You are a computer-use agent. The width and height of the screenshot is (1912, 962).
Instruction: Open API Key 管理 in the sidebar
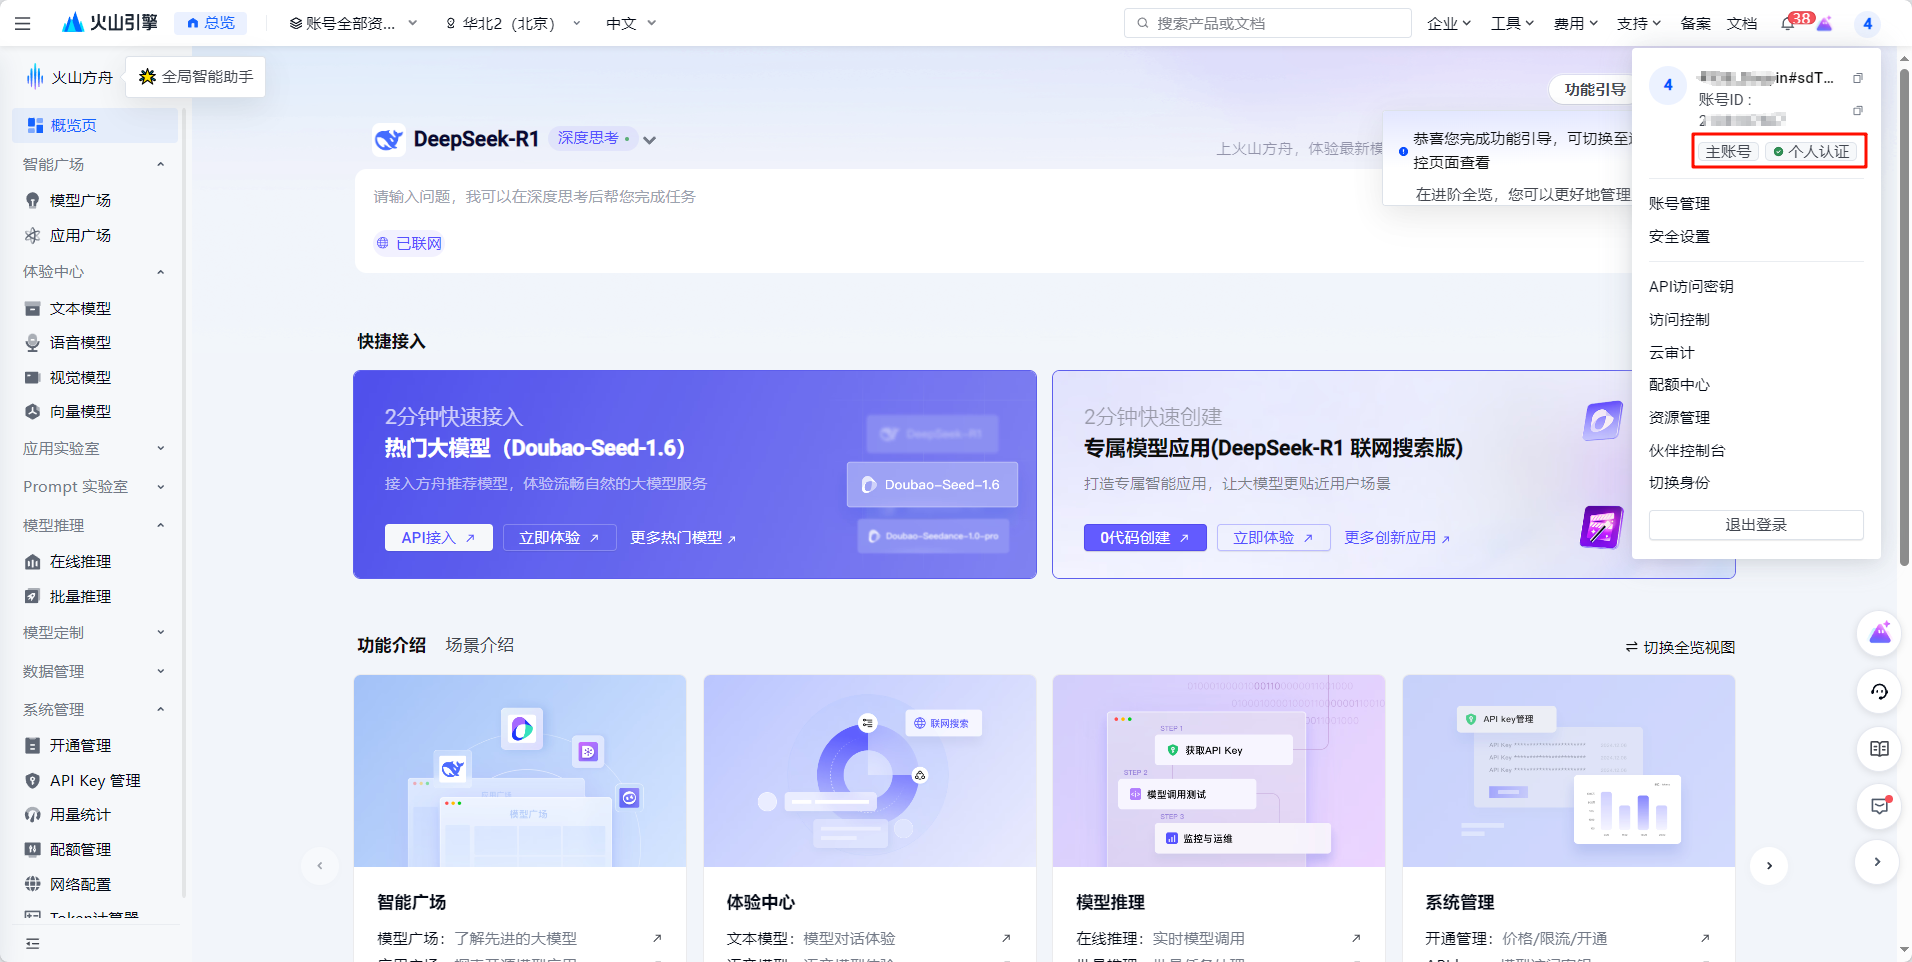95,780
